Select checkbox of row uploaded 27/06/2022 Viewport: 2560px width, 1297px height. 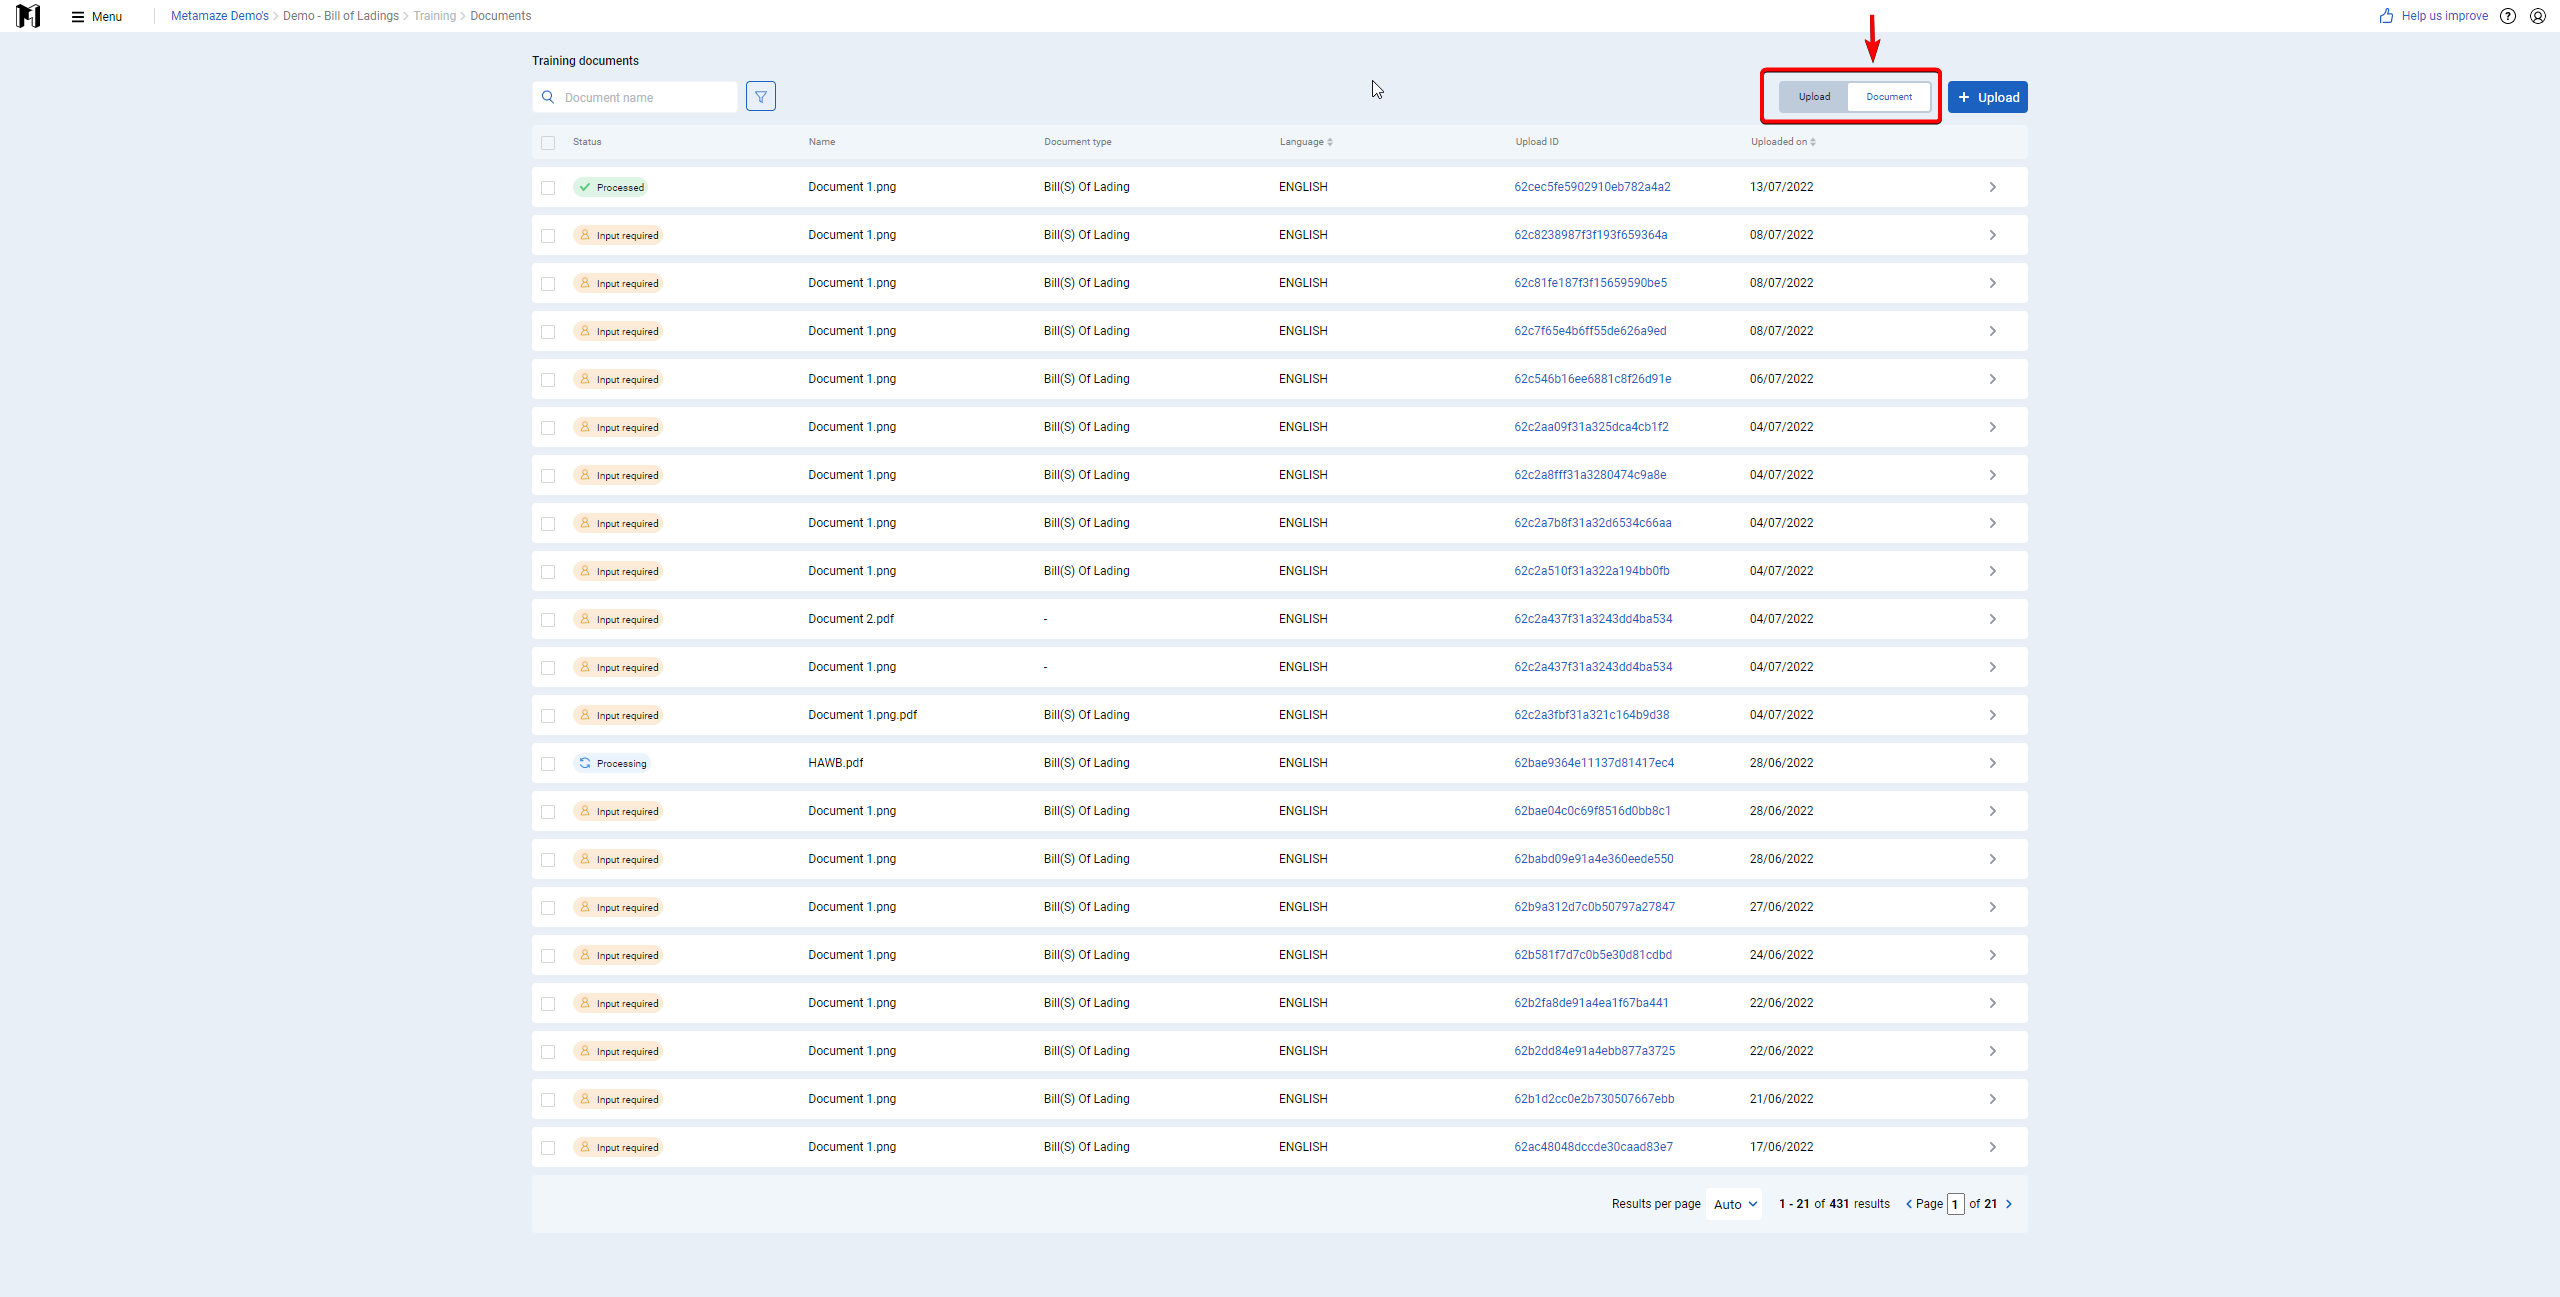[x=548, y=908]
